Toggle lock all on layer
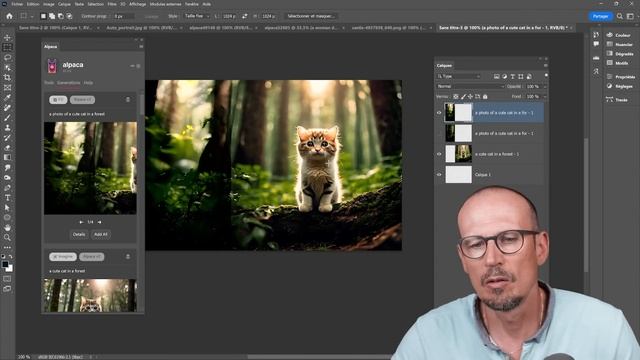This screenshot has width=640, height=360. tap(485, 97)
